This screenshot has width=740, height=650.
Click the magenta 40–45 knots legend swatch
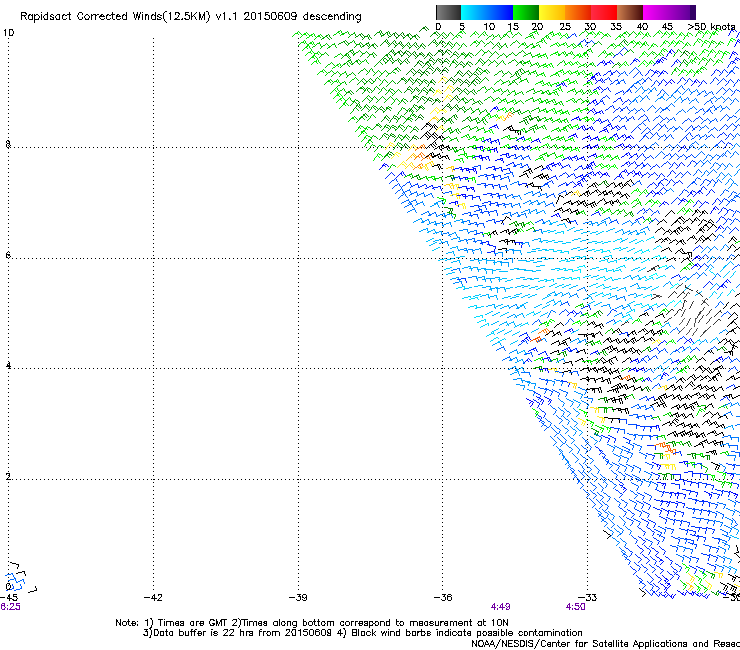pos(656,12)
